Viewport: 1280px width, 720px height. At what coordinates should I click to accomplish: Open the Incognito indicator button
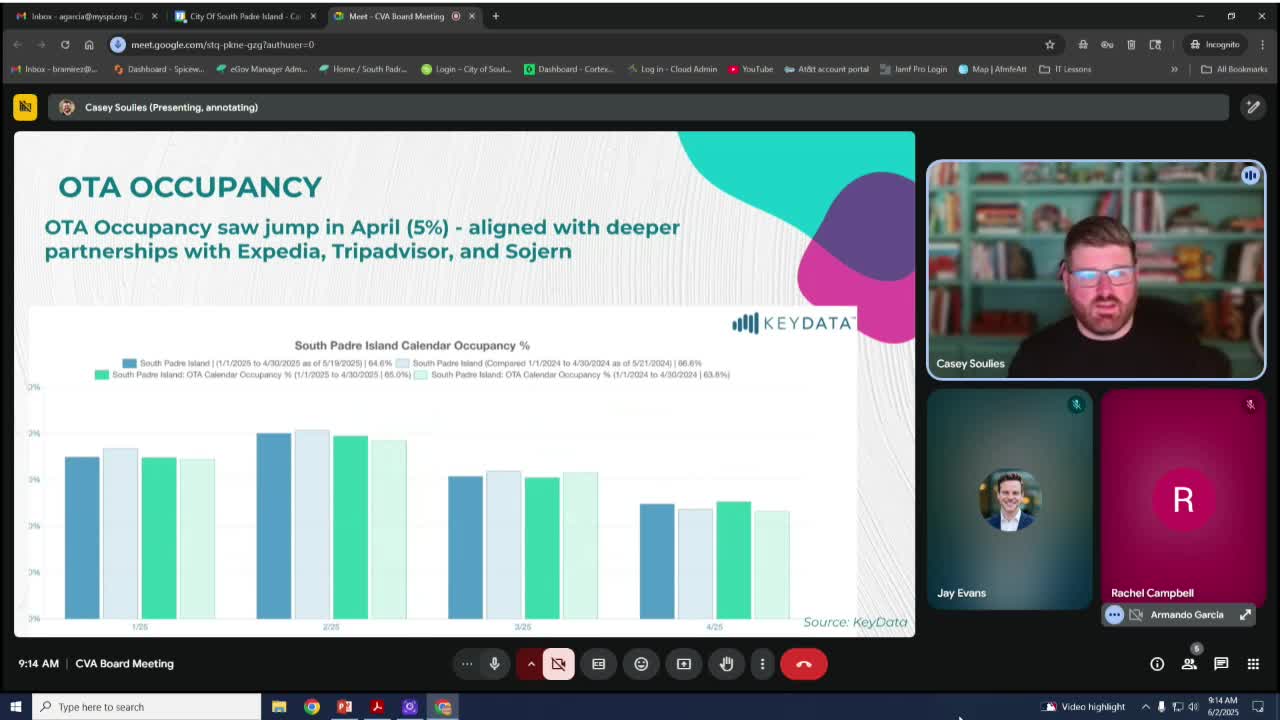pos(1214,44)
